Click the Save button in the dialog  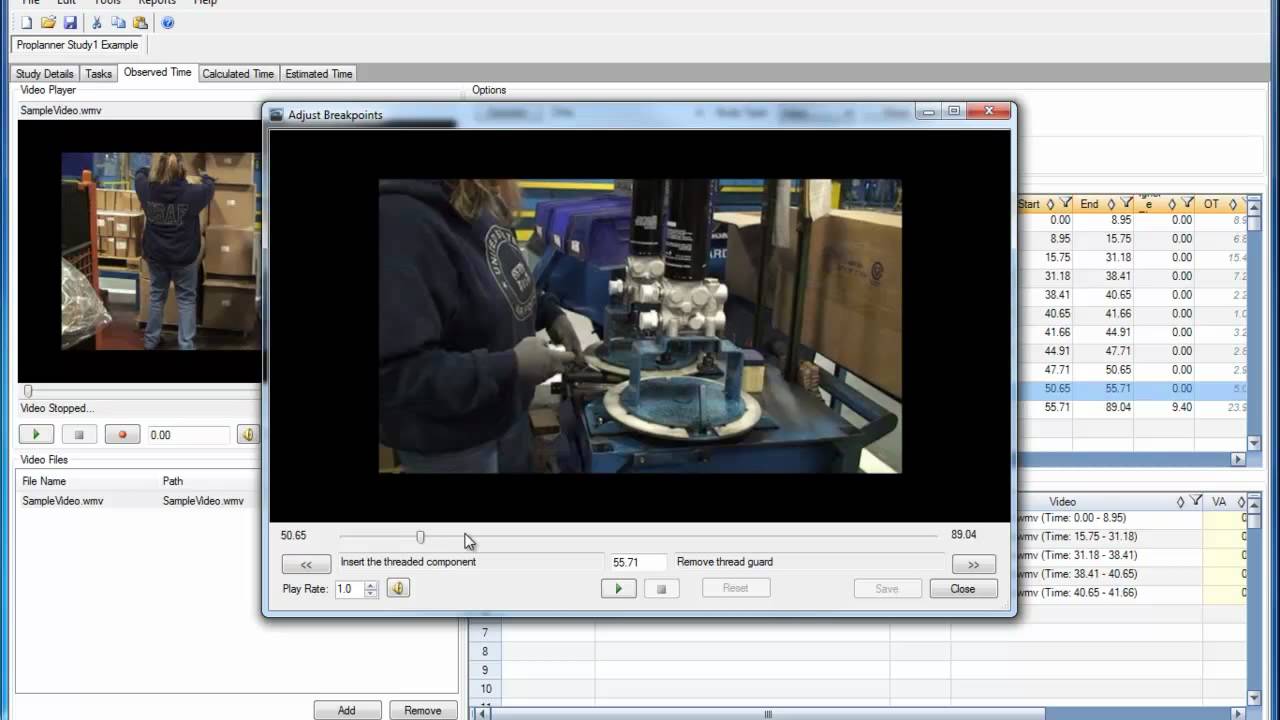click(x=887, y=589)
